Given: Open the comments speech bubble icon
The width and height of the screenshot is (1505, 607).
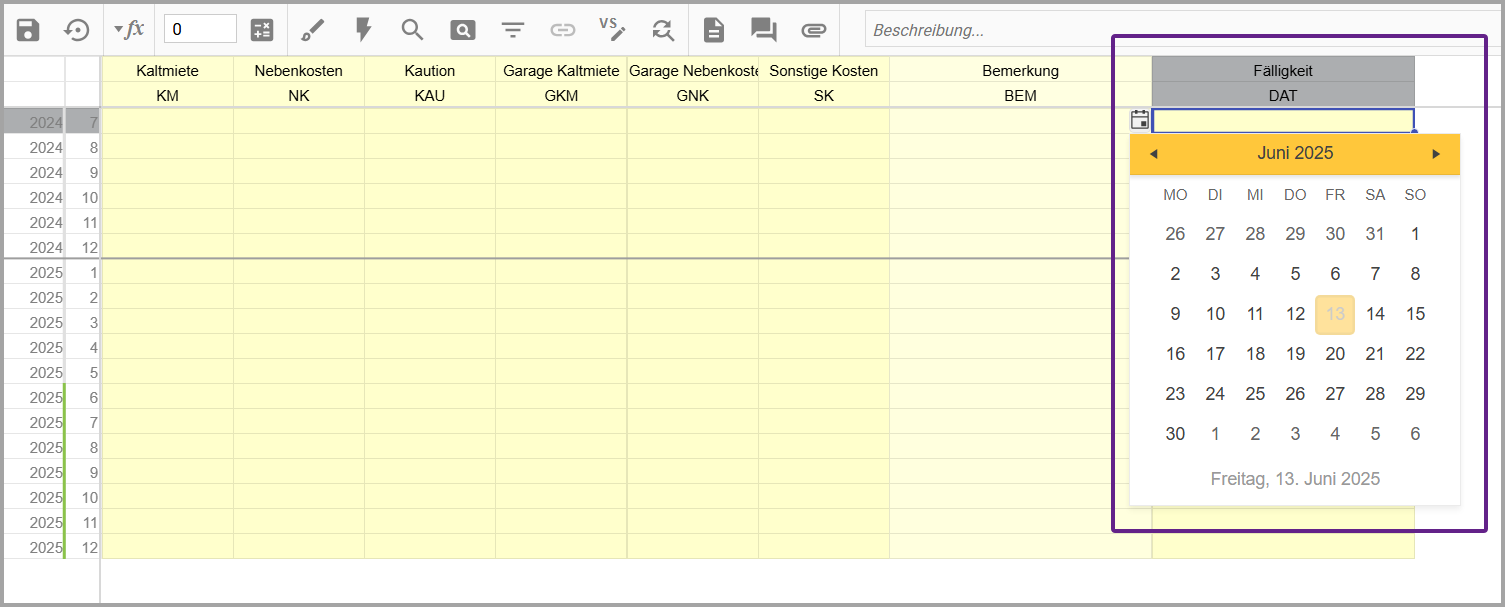Looking at the screenshot, I should [764, 30].
